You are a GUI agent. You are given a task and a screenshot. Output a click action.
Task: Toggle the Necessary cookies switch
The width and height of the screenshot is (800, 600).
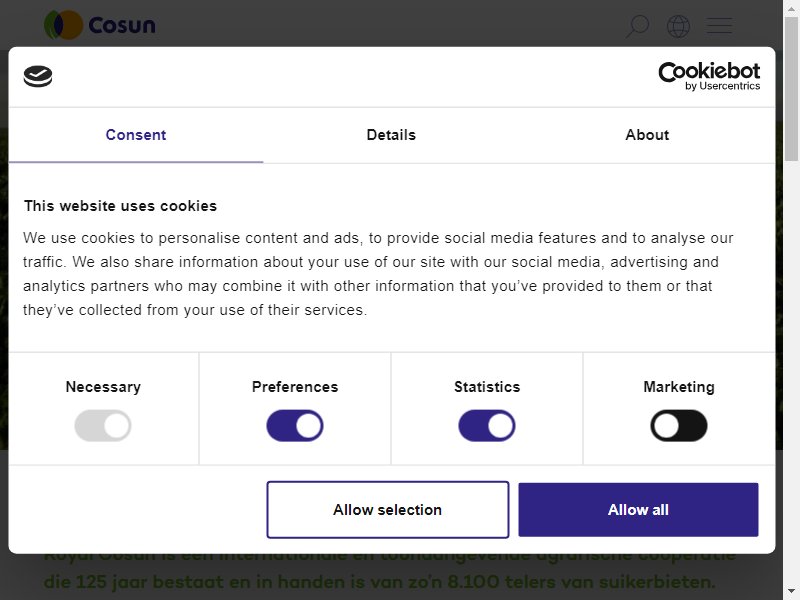(103, 426)
